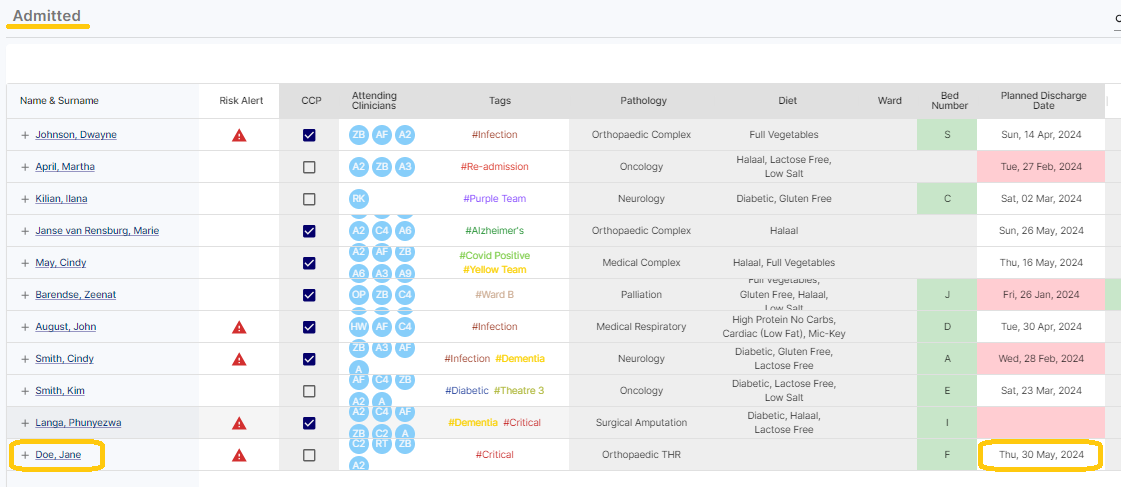1121x487 pixels.
Task: Tick CCP checkbox for Doe, Jane
Action: (309, 455)
